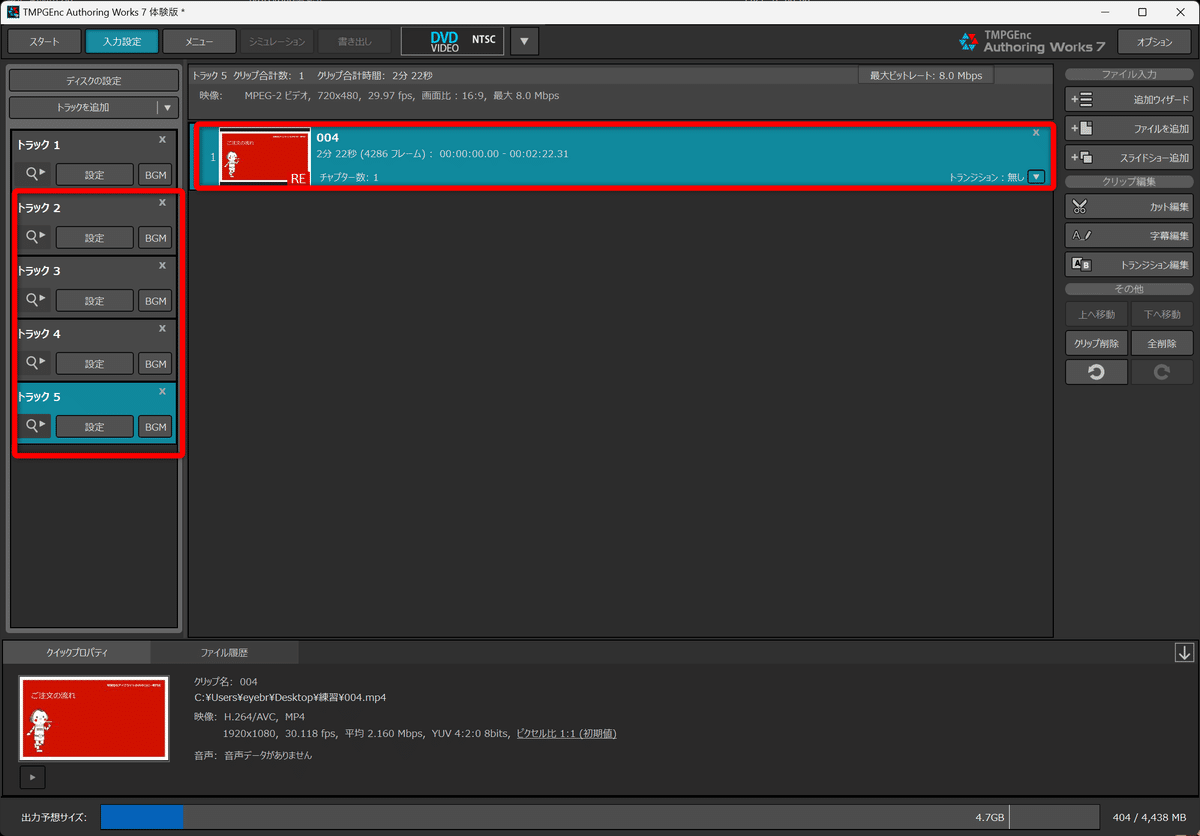This screenshot has width=1200, height=836.
Task: Preview Track 3 with the magnifier icon
Action: click(34, 300)
